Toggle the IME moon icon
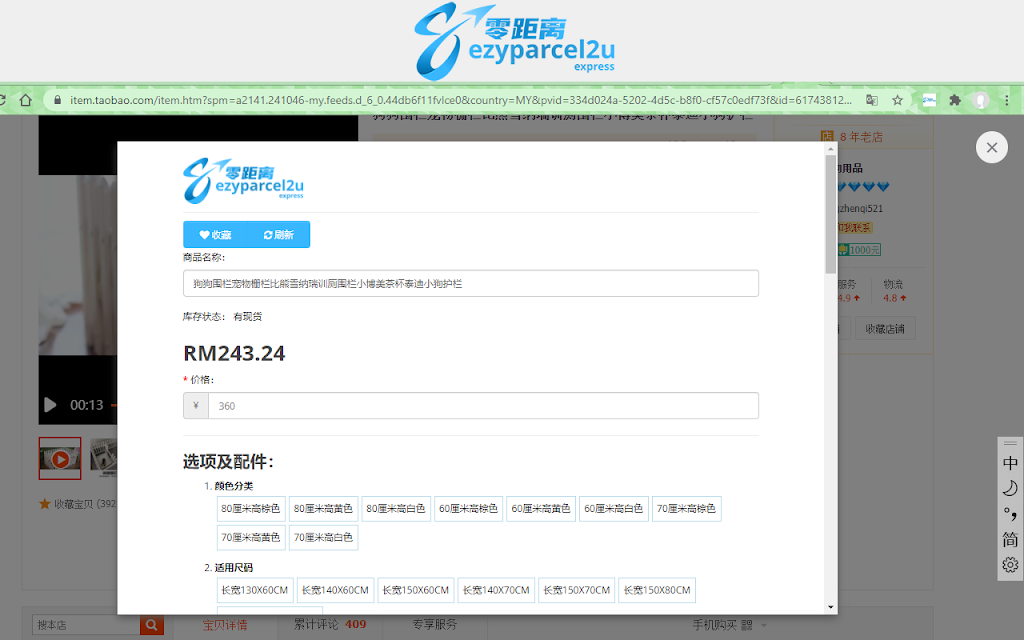Screen dimensions: 1024x640 (x=1010, y=488)
